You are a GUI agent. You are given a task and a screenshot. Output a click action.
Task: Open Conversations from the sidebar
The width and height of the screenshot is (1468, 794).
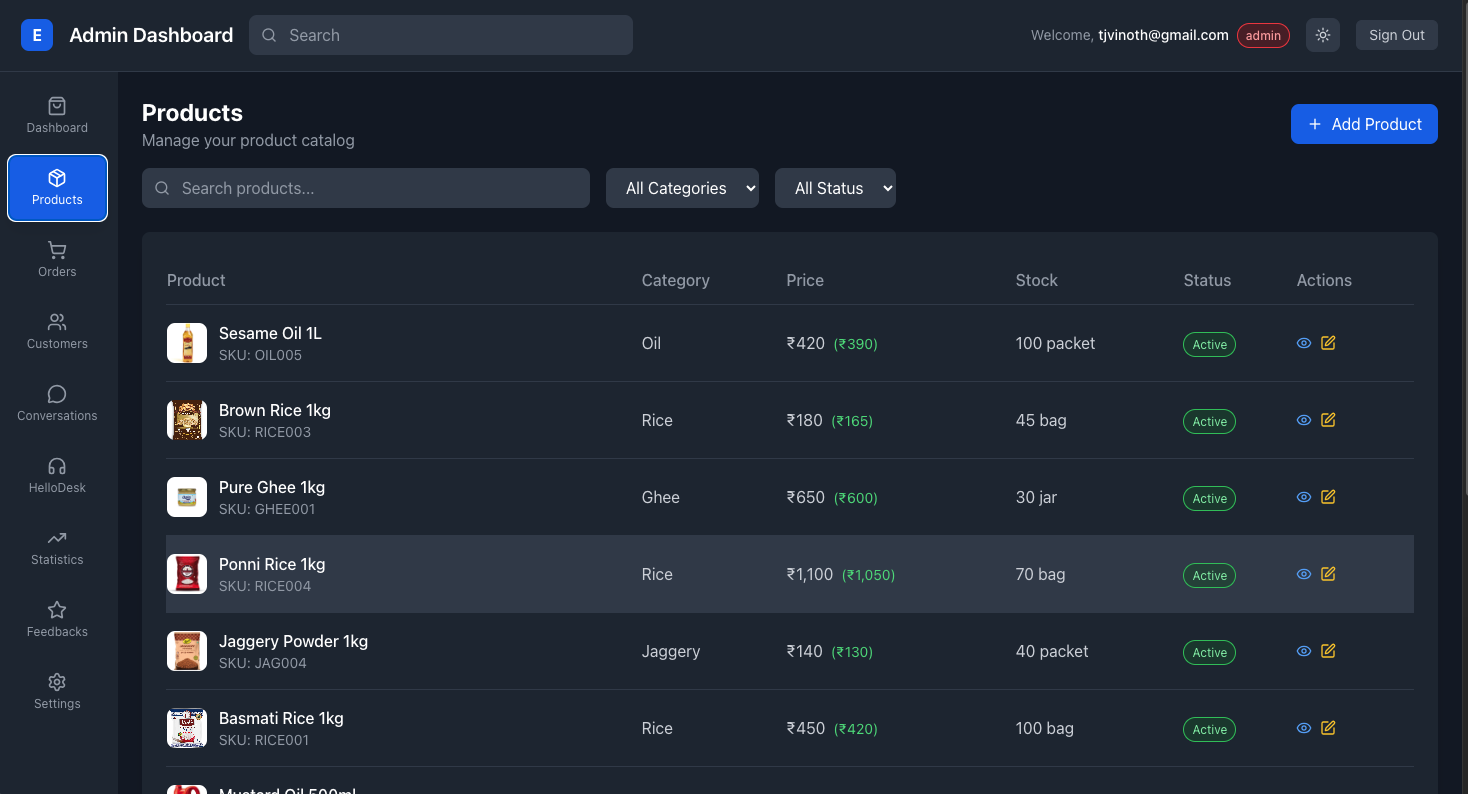[57, 403]
